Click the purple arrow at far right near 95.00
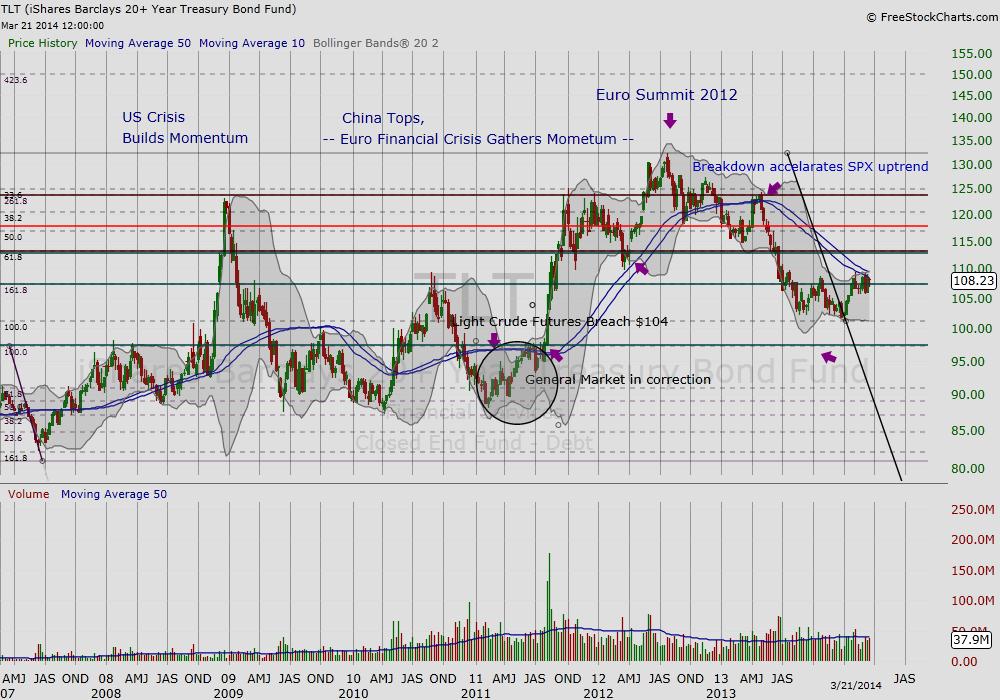This screenshot has height=700, width=1000. coord(827,356)
